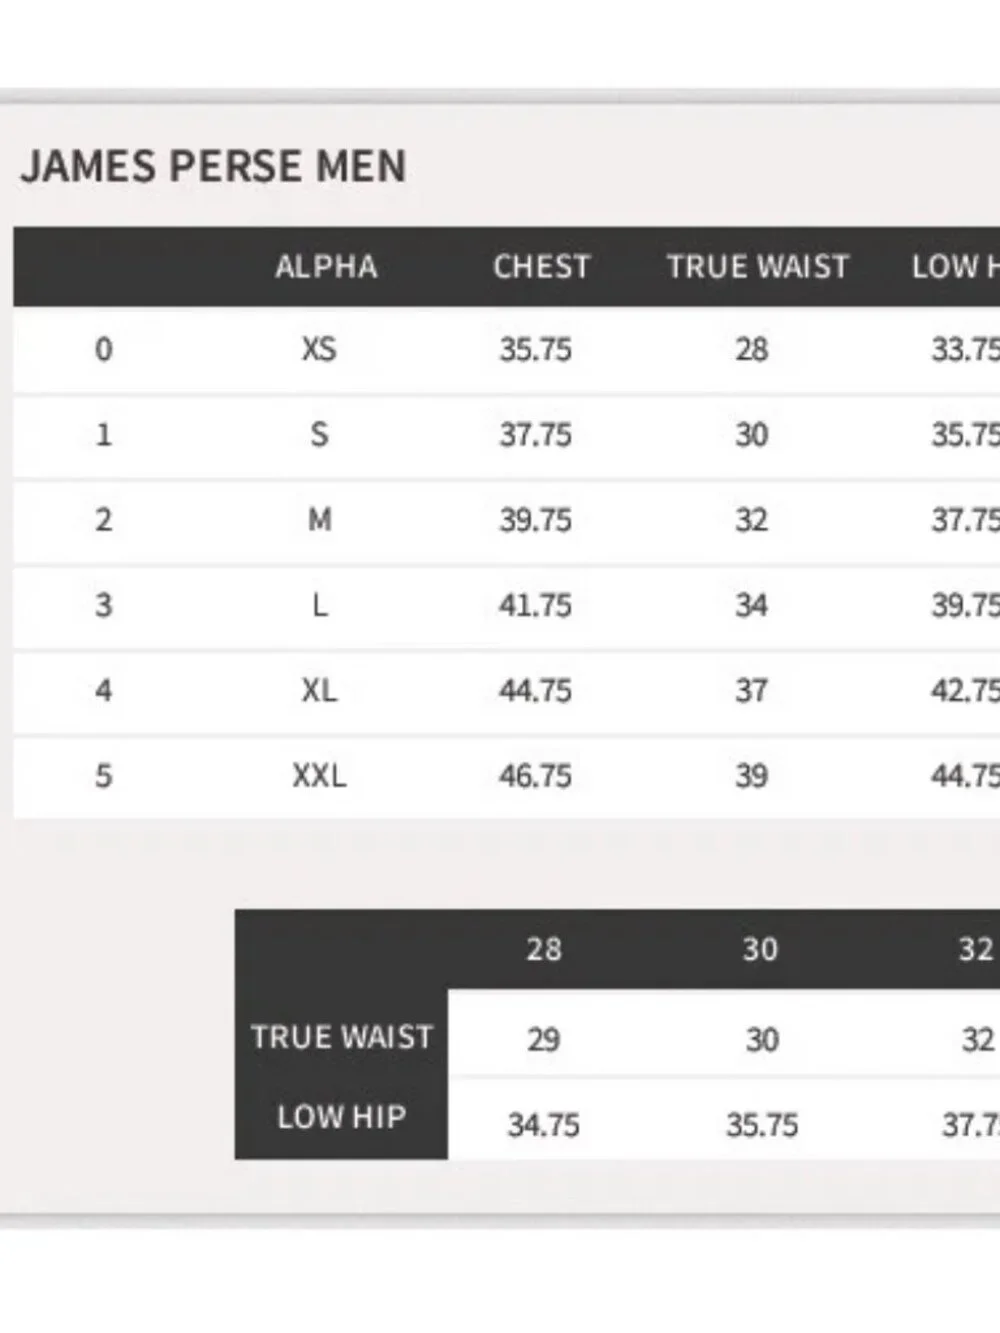Image resolution: width=1000 pixels, height=1333 pixels.
Task: Click the JAMES PERSE MEN heading
Action: (213, 166)
